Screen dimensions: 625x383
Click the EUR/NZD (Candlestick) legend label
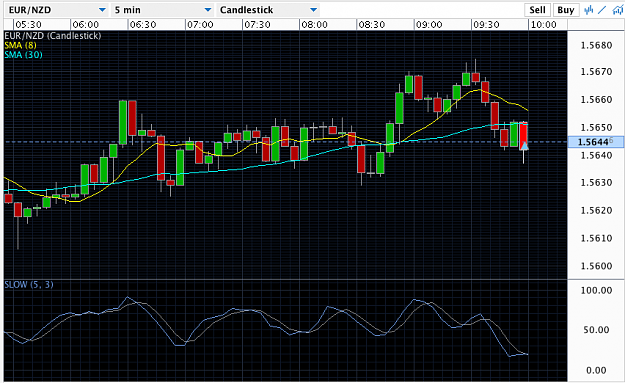[53, 35]
